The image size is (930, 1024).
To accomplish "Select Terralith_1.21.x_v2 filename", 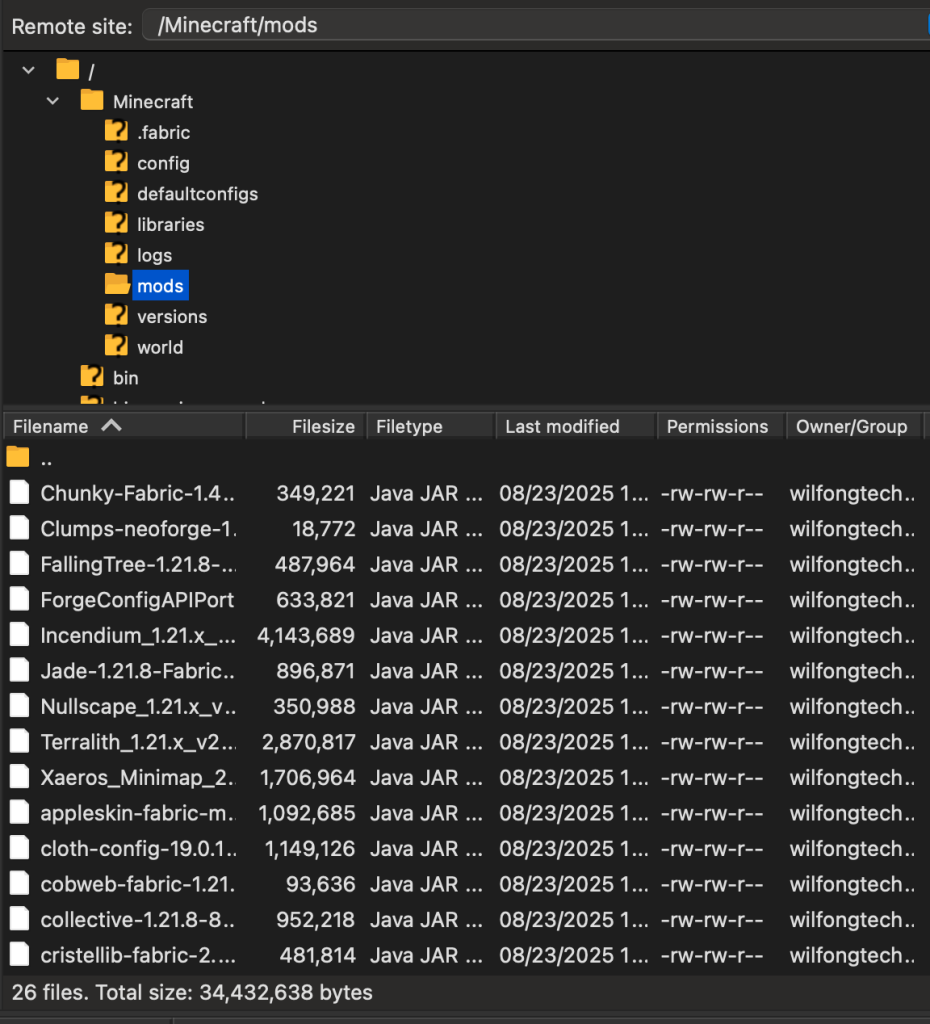I will tap(138, 743).
